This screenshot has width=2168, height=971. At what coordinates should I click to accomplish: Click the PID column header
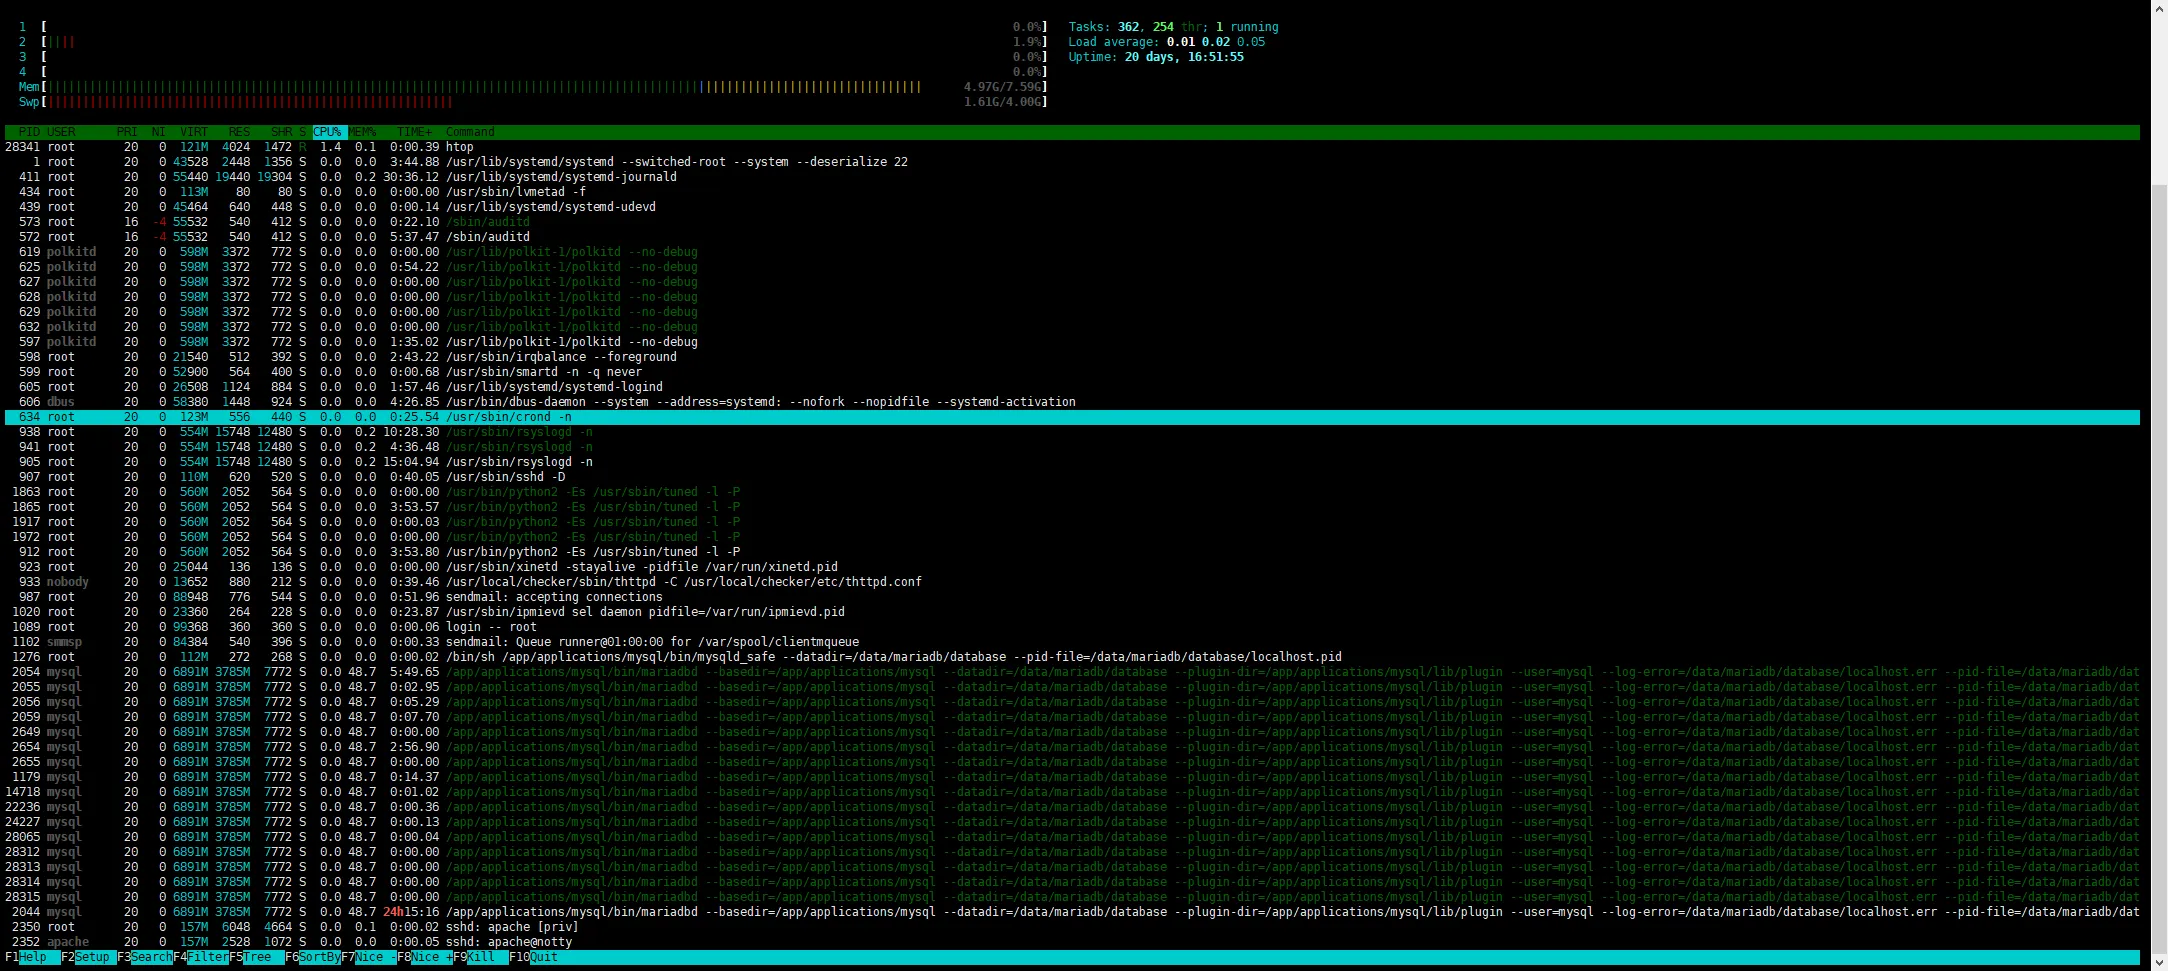29,132
